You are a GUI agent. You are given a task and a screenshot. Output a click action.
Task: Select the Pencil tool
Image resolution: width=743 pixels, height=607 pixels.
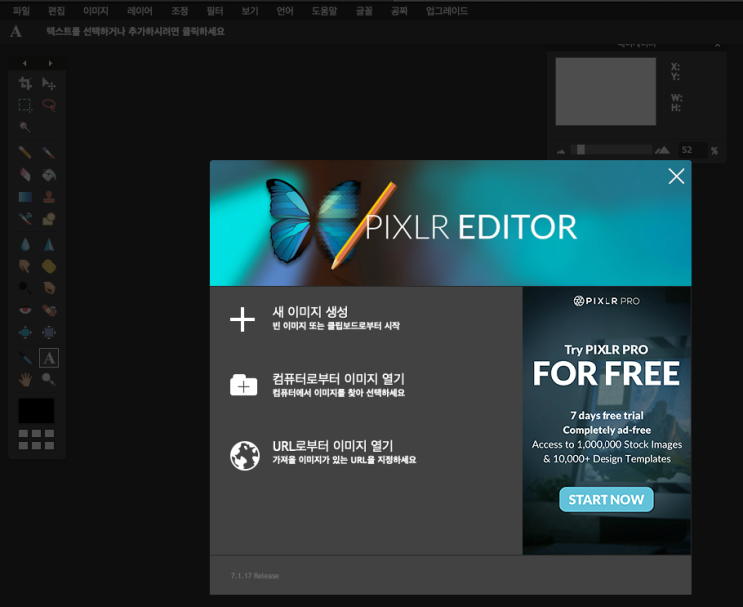coord(25,152)
